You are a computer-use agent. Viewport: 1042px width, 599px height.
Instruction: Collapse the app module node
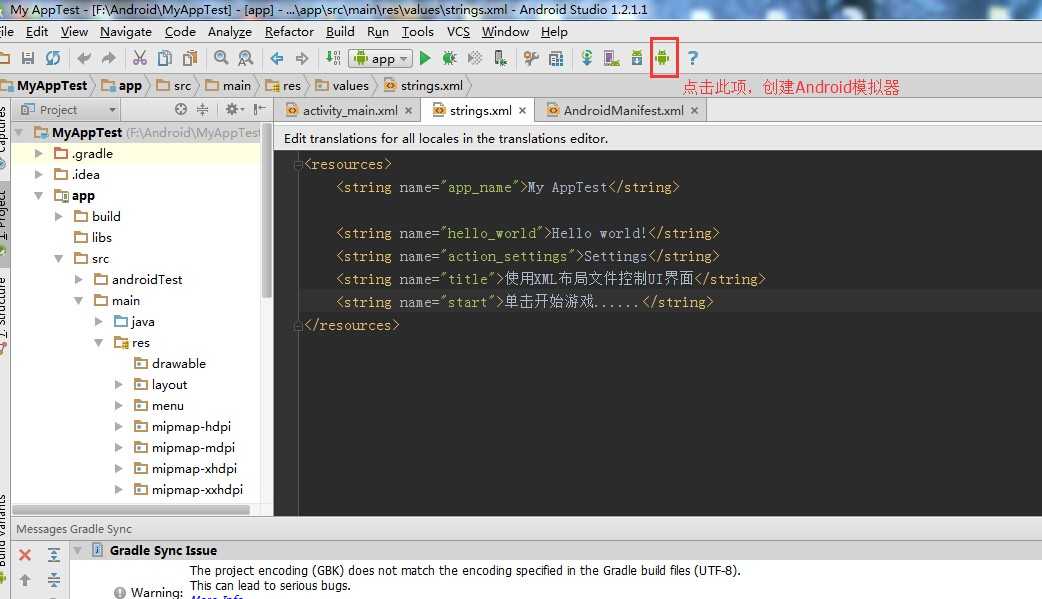[39, 195]
